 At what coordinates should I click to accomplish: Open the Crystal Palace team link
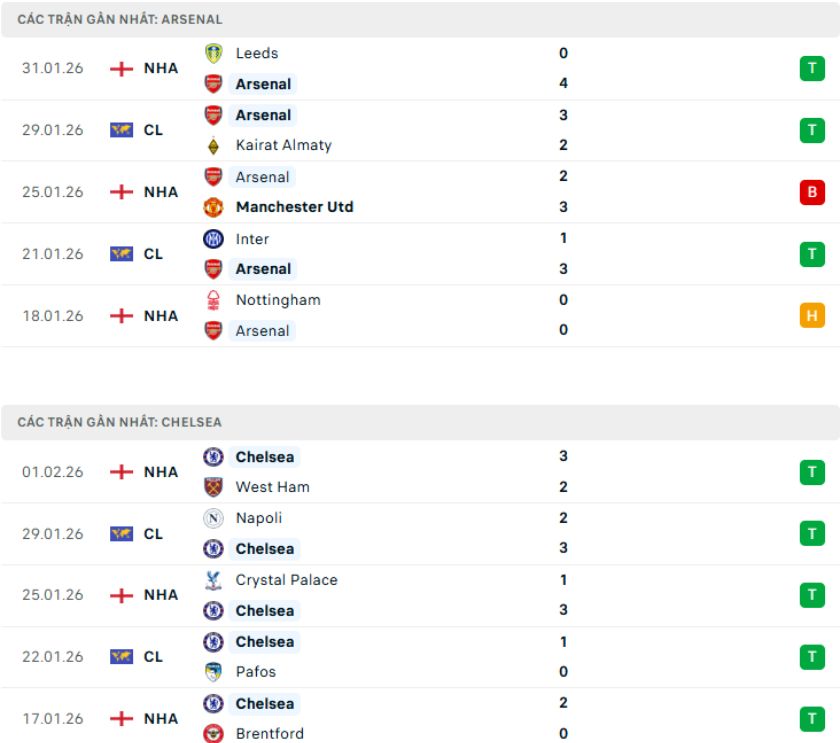click(286, 580)
